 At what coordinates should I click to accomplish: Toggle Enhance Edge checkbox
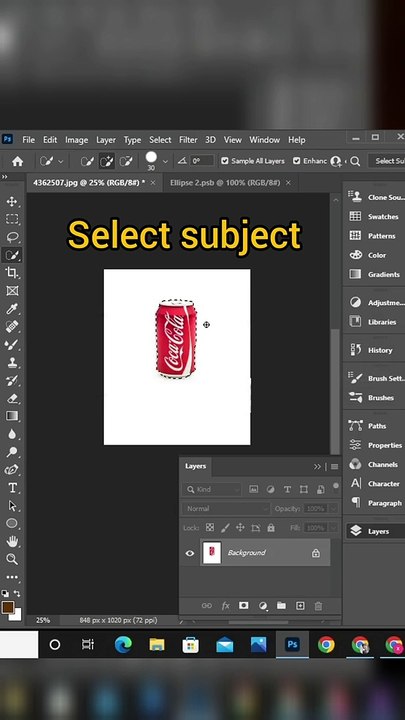coord(297,161)
